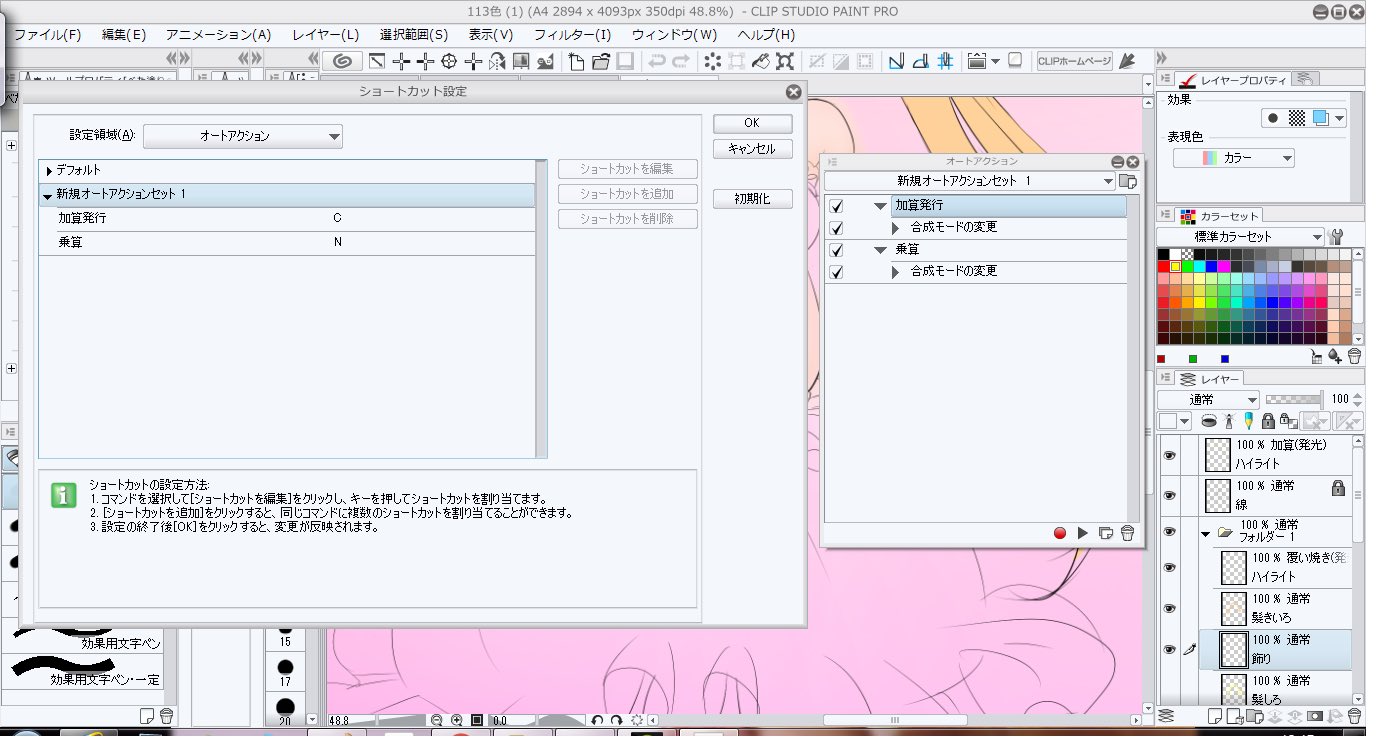Viewport: 1390px width, 754px height.
Task: Open the アニメーション(A) menu
Action: click(218, 34)
